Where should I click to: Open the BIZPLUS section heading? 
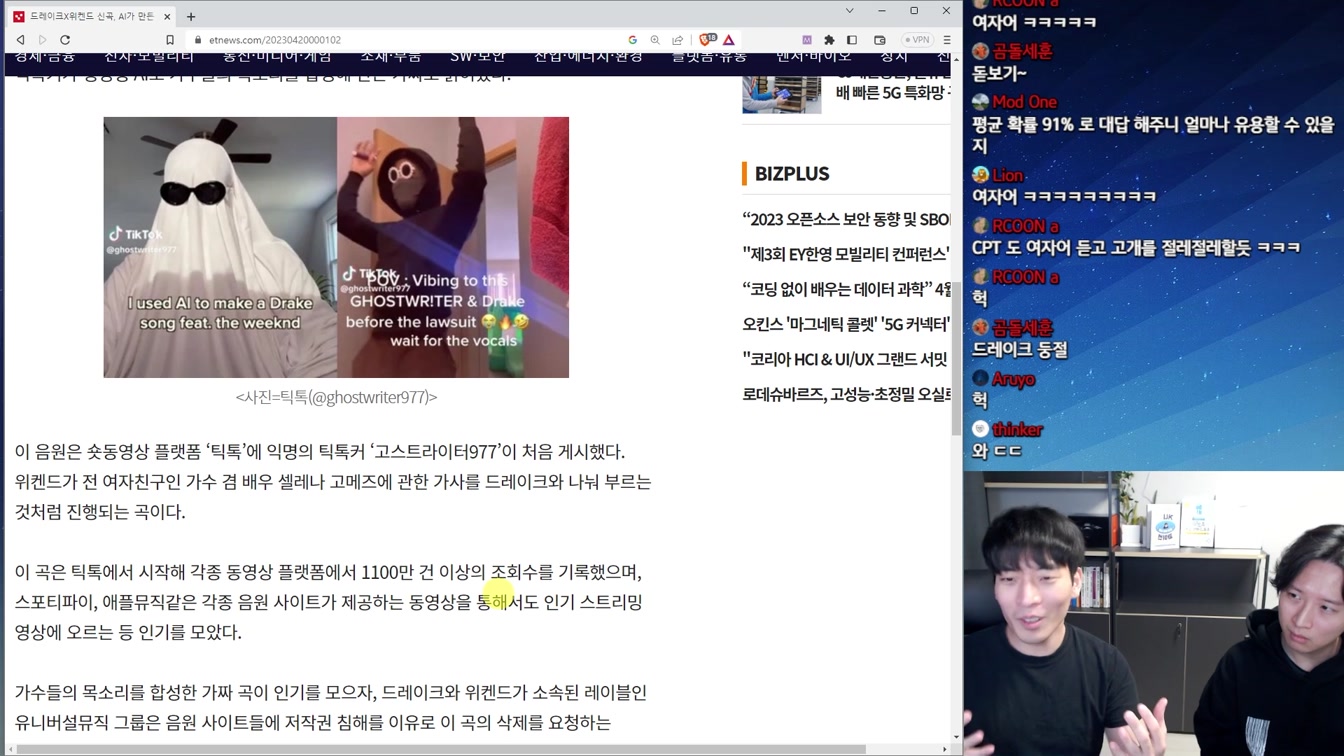(x=792, y=174)
